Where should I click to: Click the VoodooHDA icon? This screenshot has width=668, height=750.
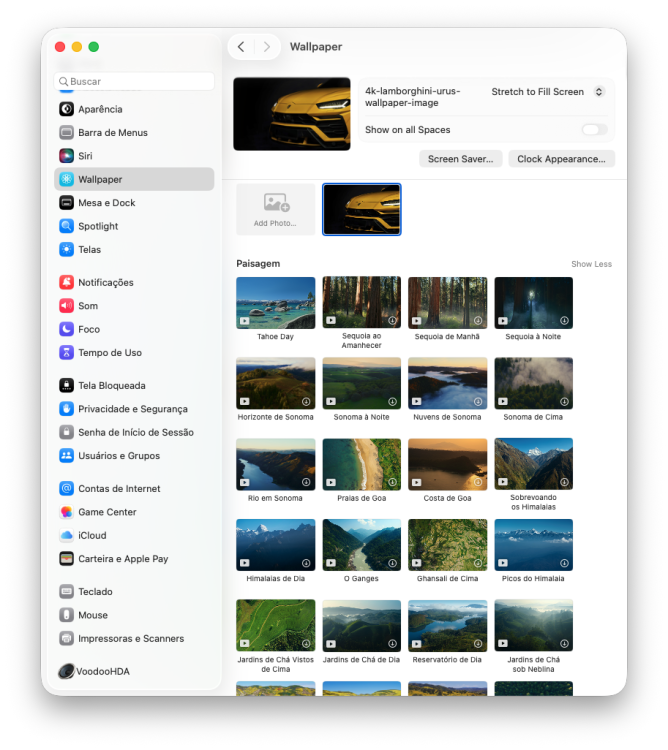[66, 672]
